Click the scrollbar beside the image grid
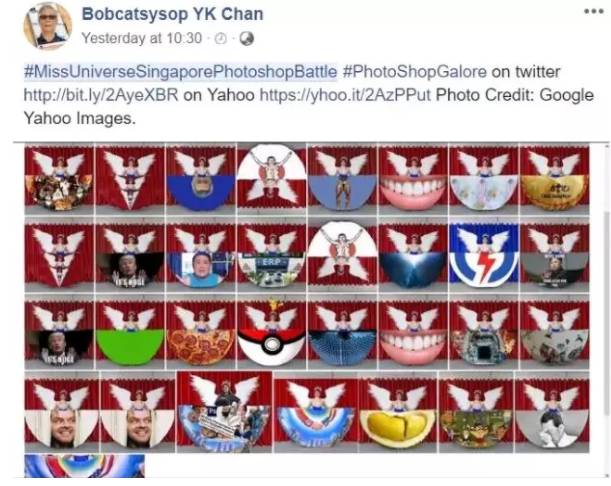 coord(607,314)
